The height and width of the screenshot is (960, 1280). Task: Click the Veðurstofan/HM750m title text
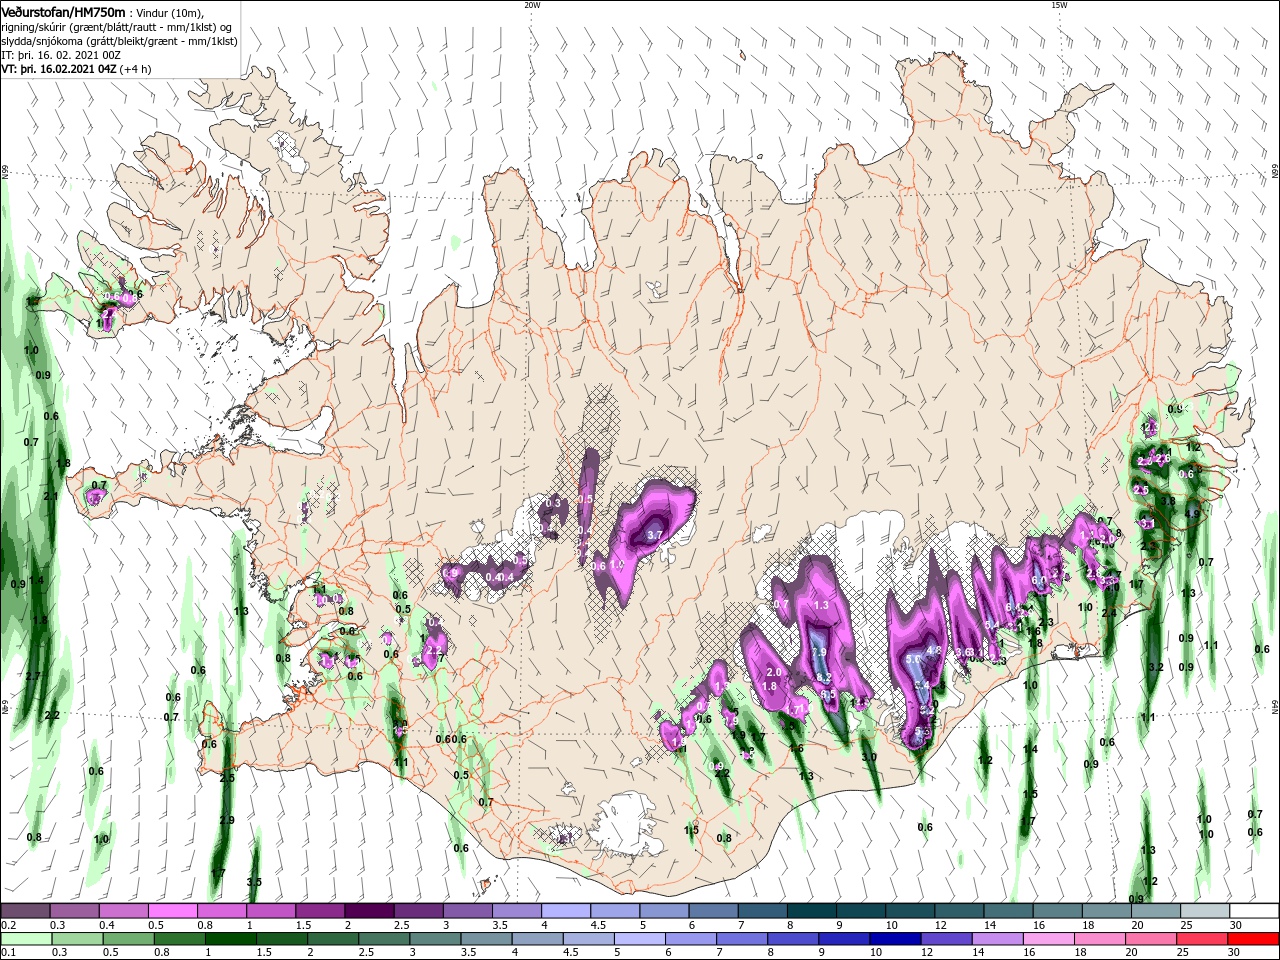63,11
